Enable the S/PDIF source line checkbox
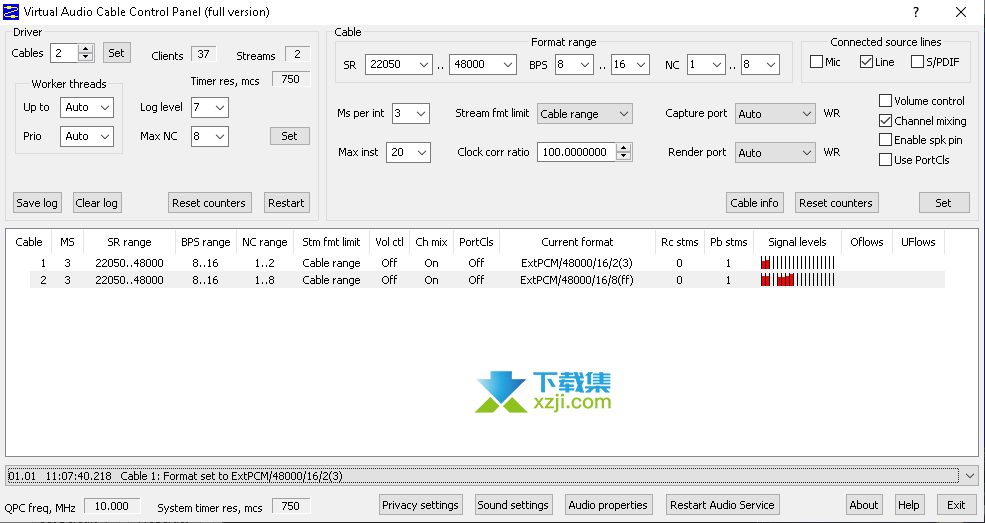Viewport: 985px width, 523px height. tap(917, 62)
